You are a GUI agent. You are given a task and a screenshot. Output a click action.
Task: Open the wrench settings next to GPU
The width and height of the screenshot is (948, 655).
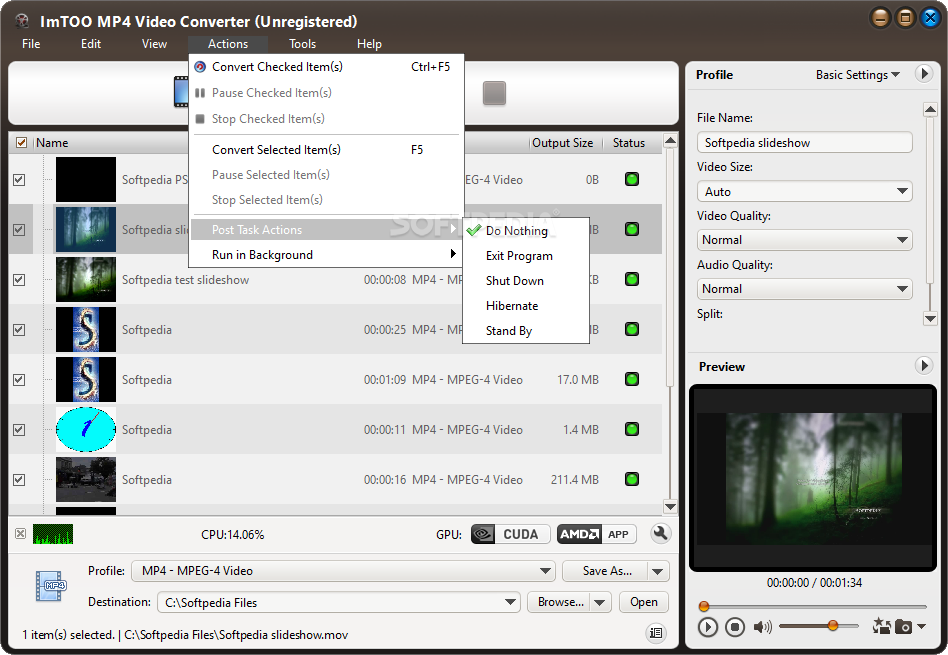point(661,533)
